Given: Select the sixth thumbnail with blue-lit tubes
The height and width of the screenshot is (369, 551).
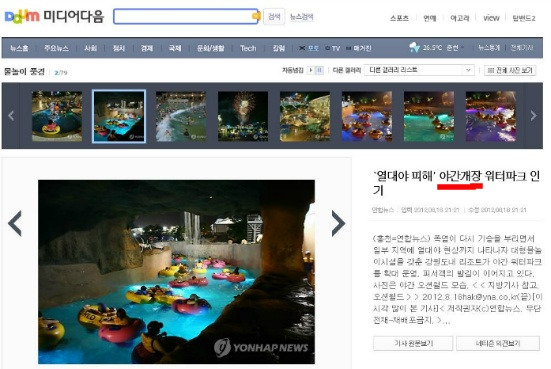Looking at the screenshot, I should (x=367, y=116).
